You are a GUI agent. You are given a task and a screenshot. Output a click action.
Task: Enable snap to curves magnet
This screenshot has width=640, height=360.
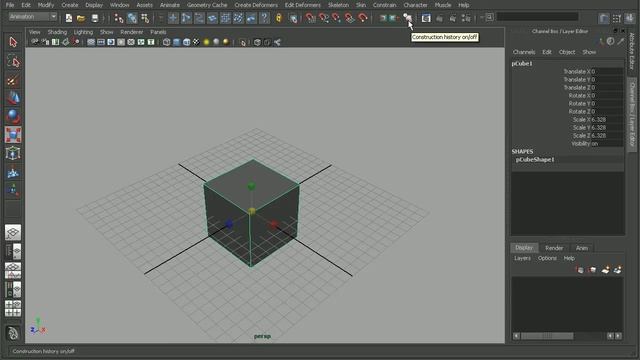323,18
